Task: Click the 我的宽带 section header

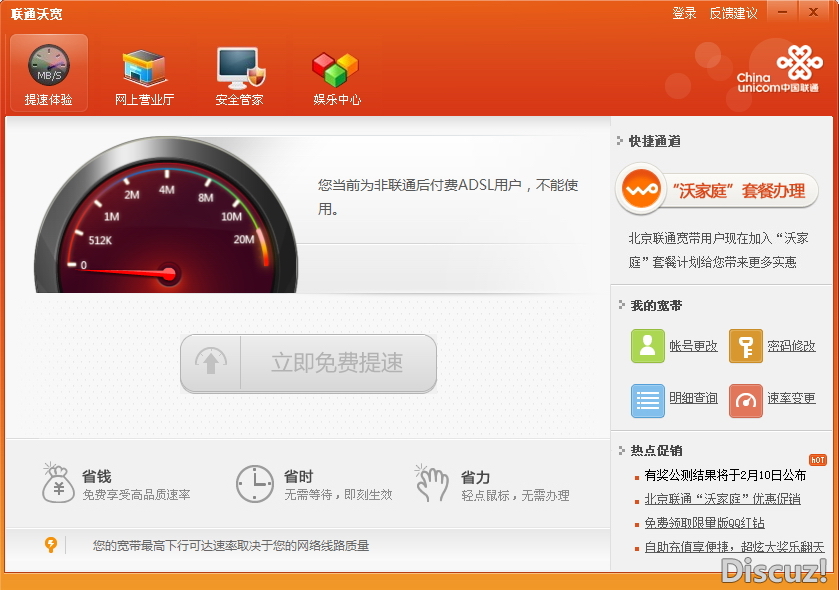Action: pyautogui.click(x=656, y=305)
